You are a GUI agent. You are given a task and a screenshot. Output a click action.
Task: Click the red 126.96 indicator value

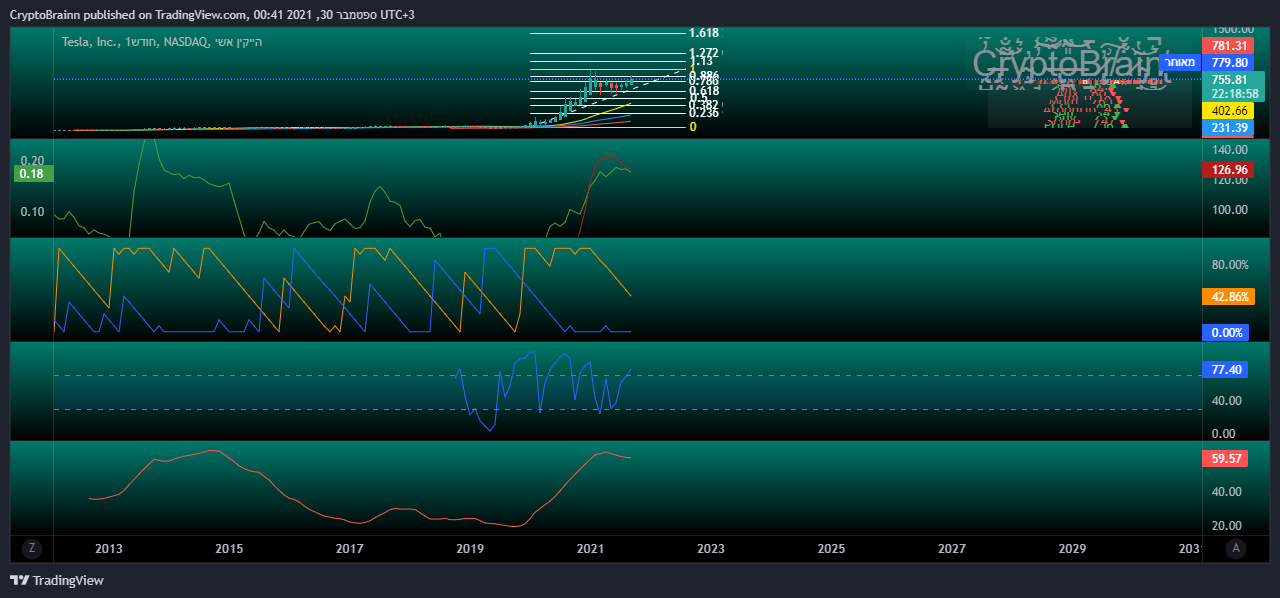(x=1228, y=170)
